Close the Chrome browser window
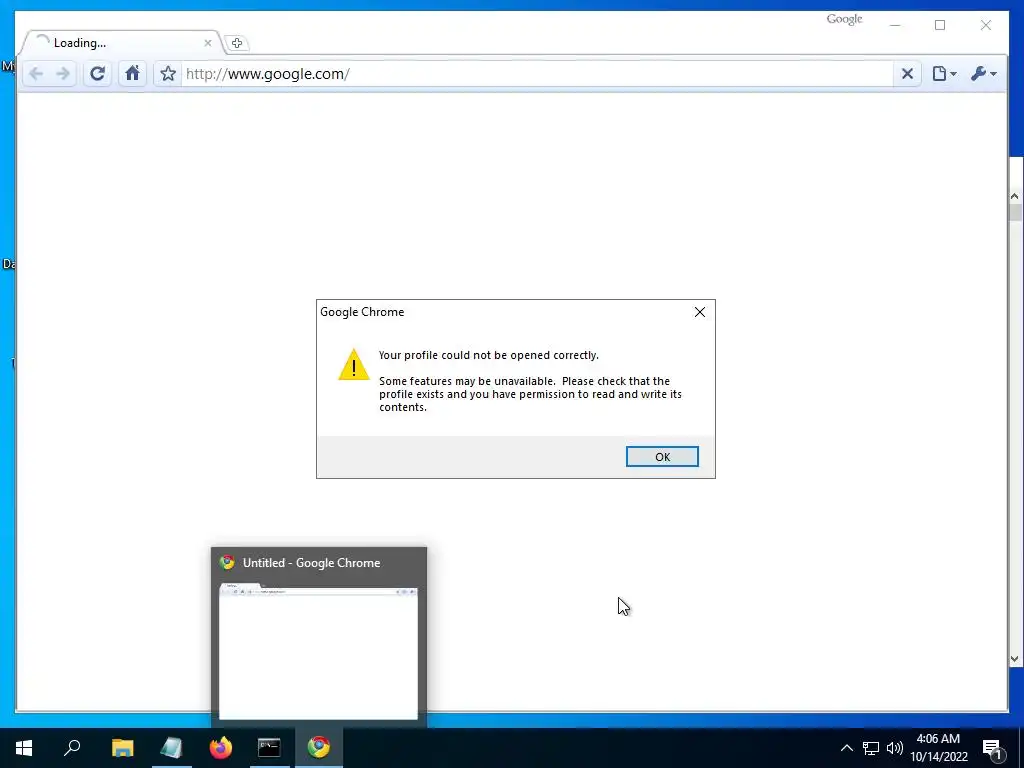Screen dimensions: 1024x768 985,25
